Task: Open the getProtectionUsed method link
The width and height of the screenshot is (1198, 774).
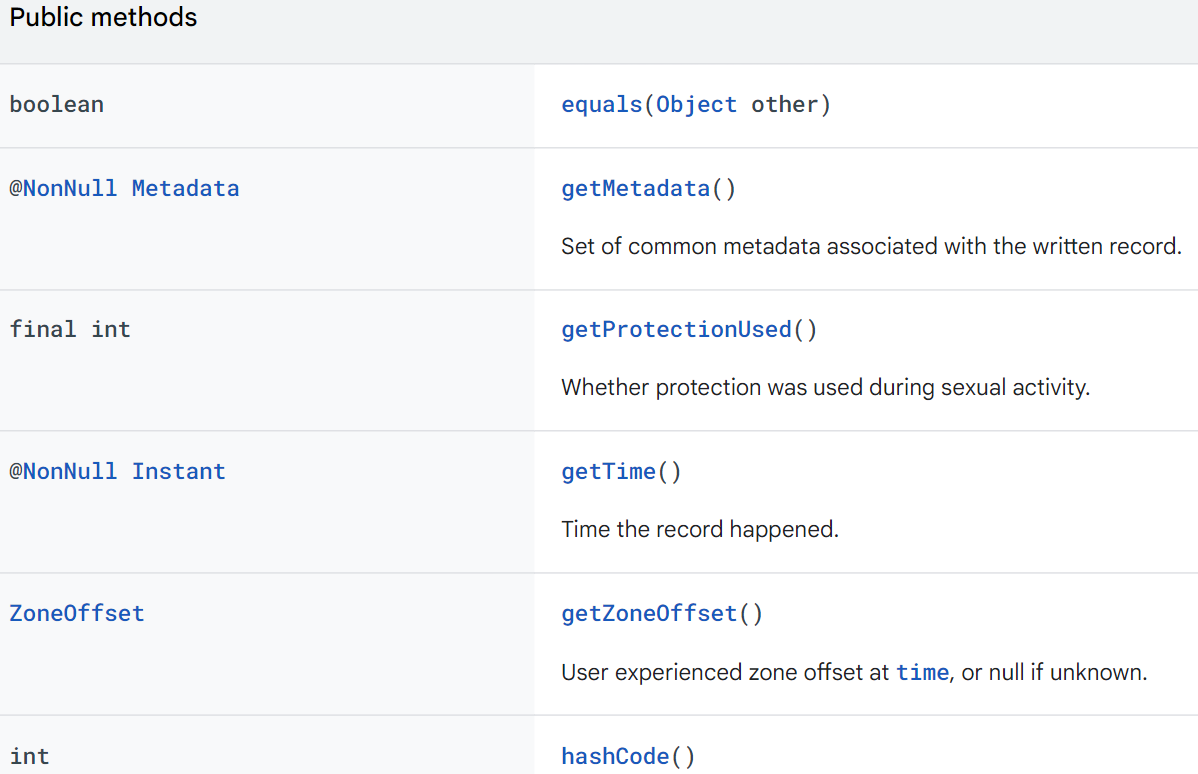Action: (x=676, y=329)
